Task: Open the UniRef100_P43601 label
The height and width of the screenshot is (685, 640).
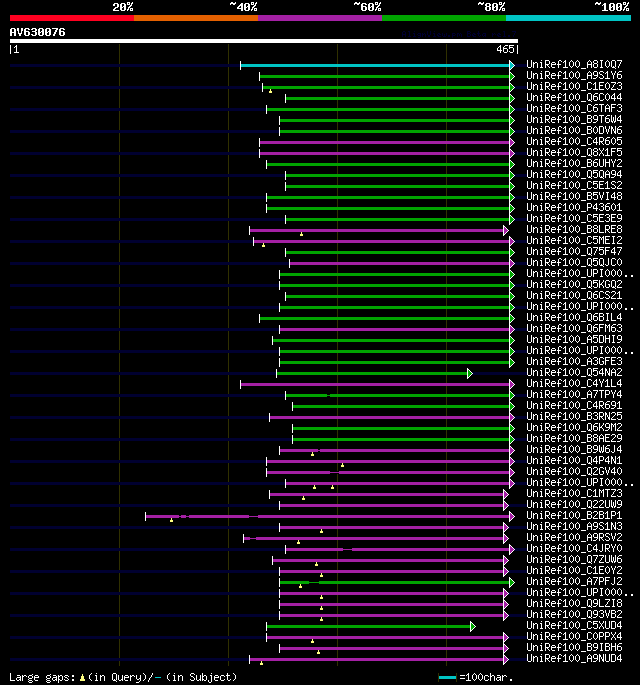Action: tap(574, 207)
